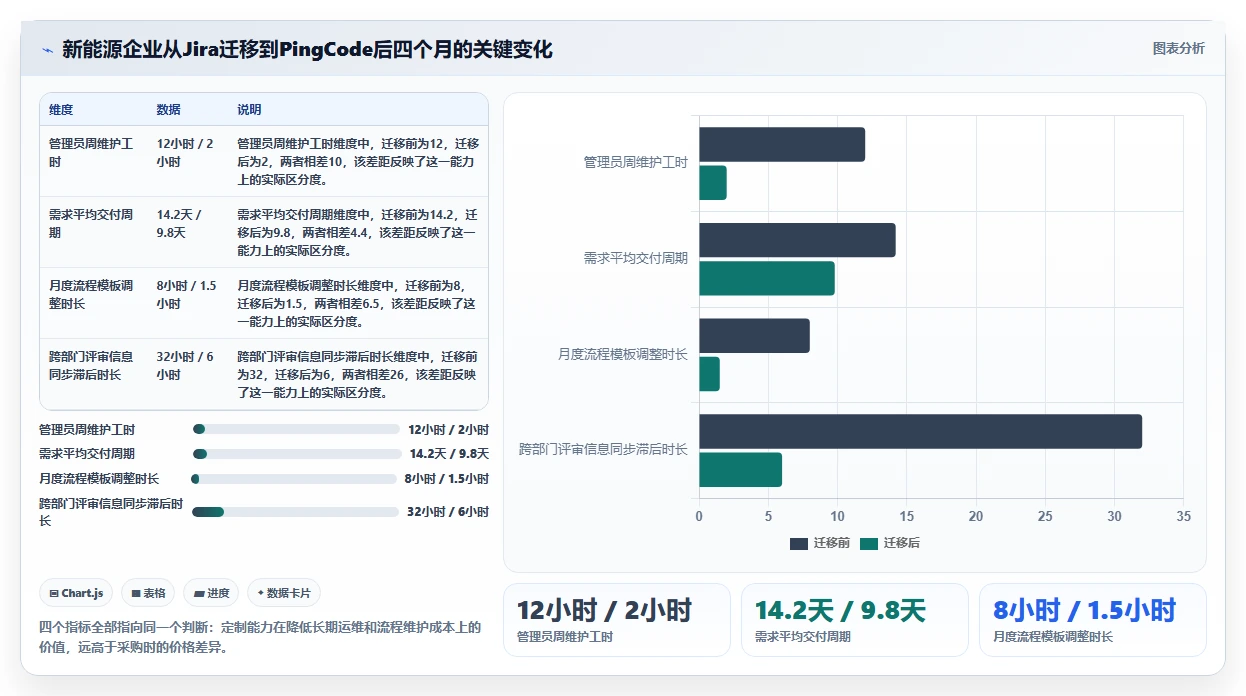This screenshot has width=1246, height=696.
Task: Click the green 迁移后 legend color swatch
Action: point(869,544)
